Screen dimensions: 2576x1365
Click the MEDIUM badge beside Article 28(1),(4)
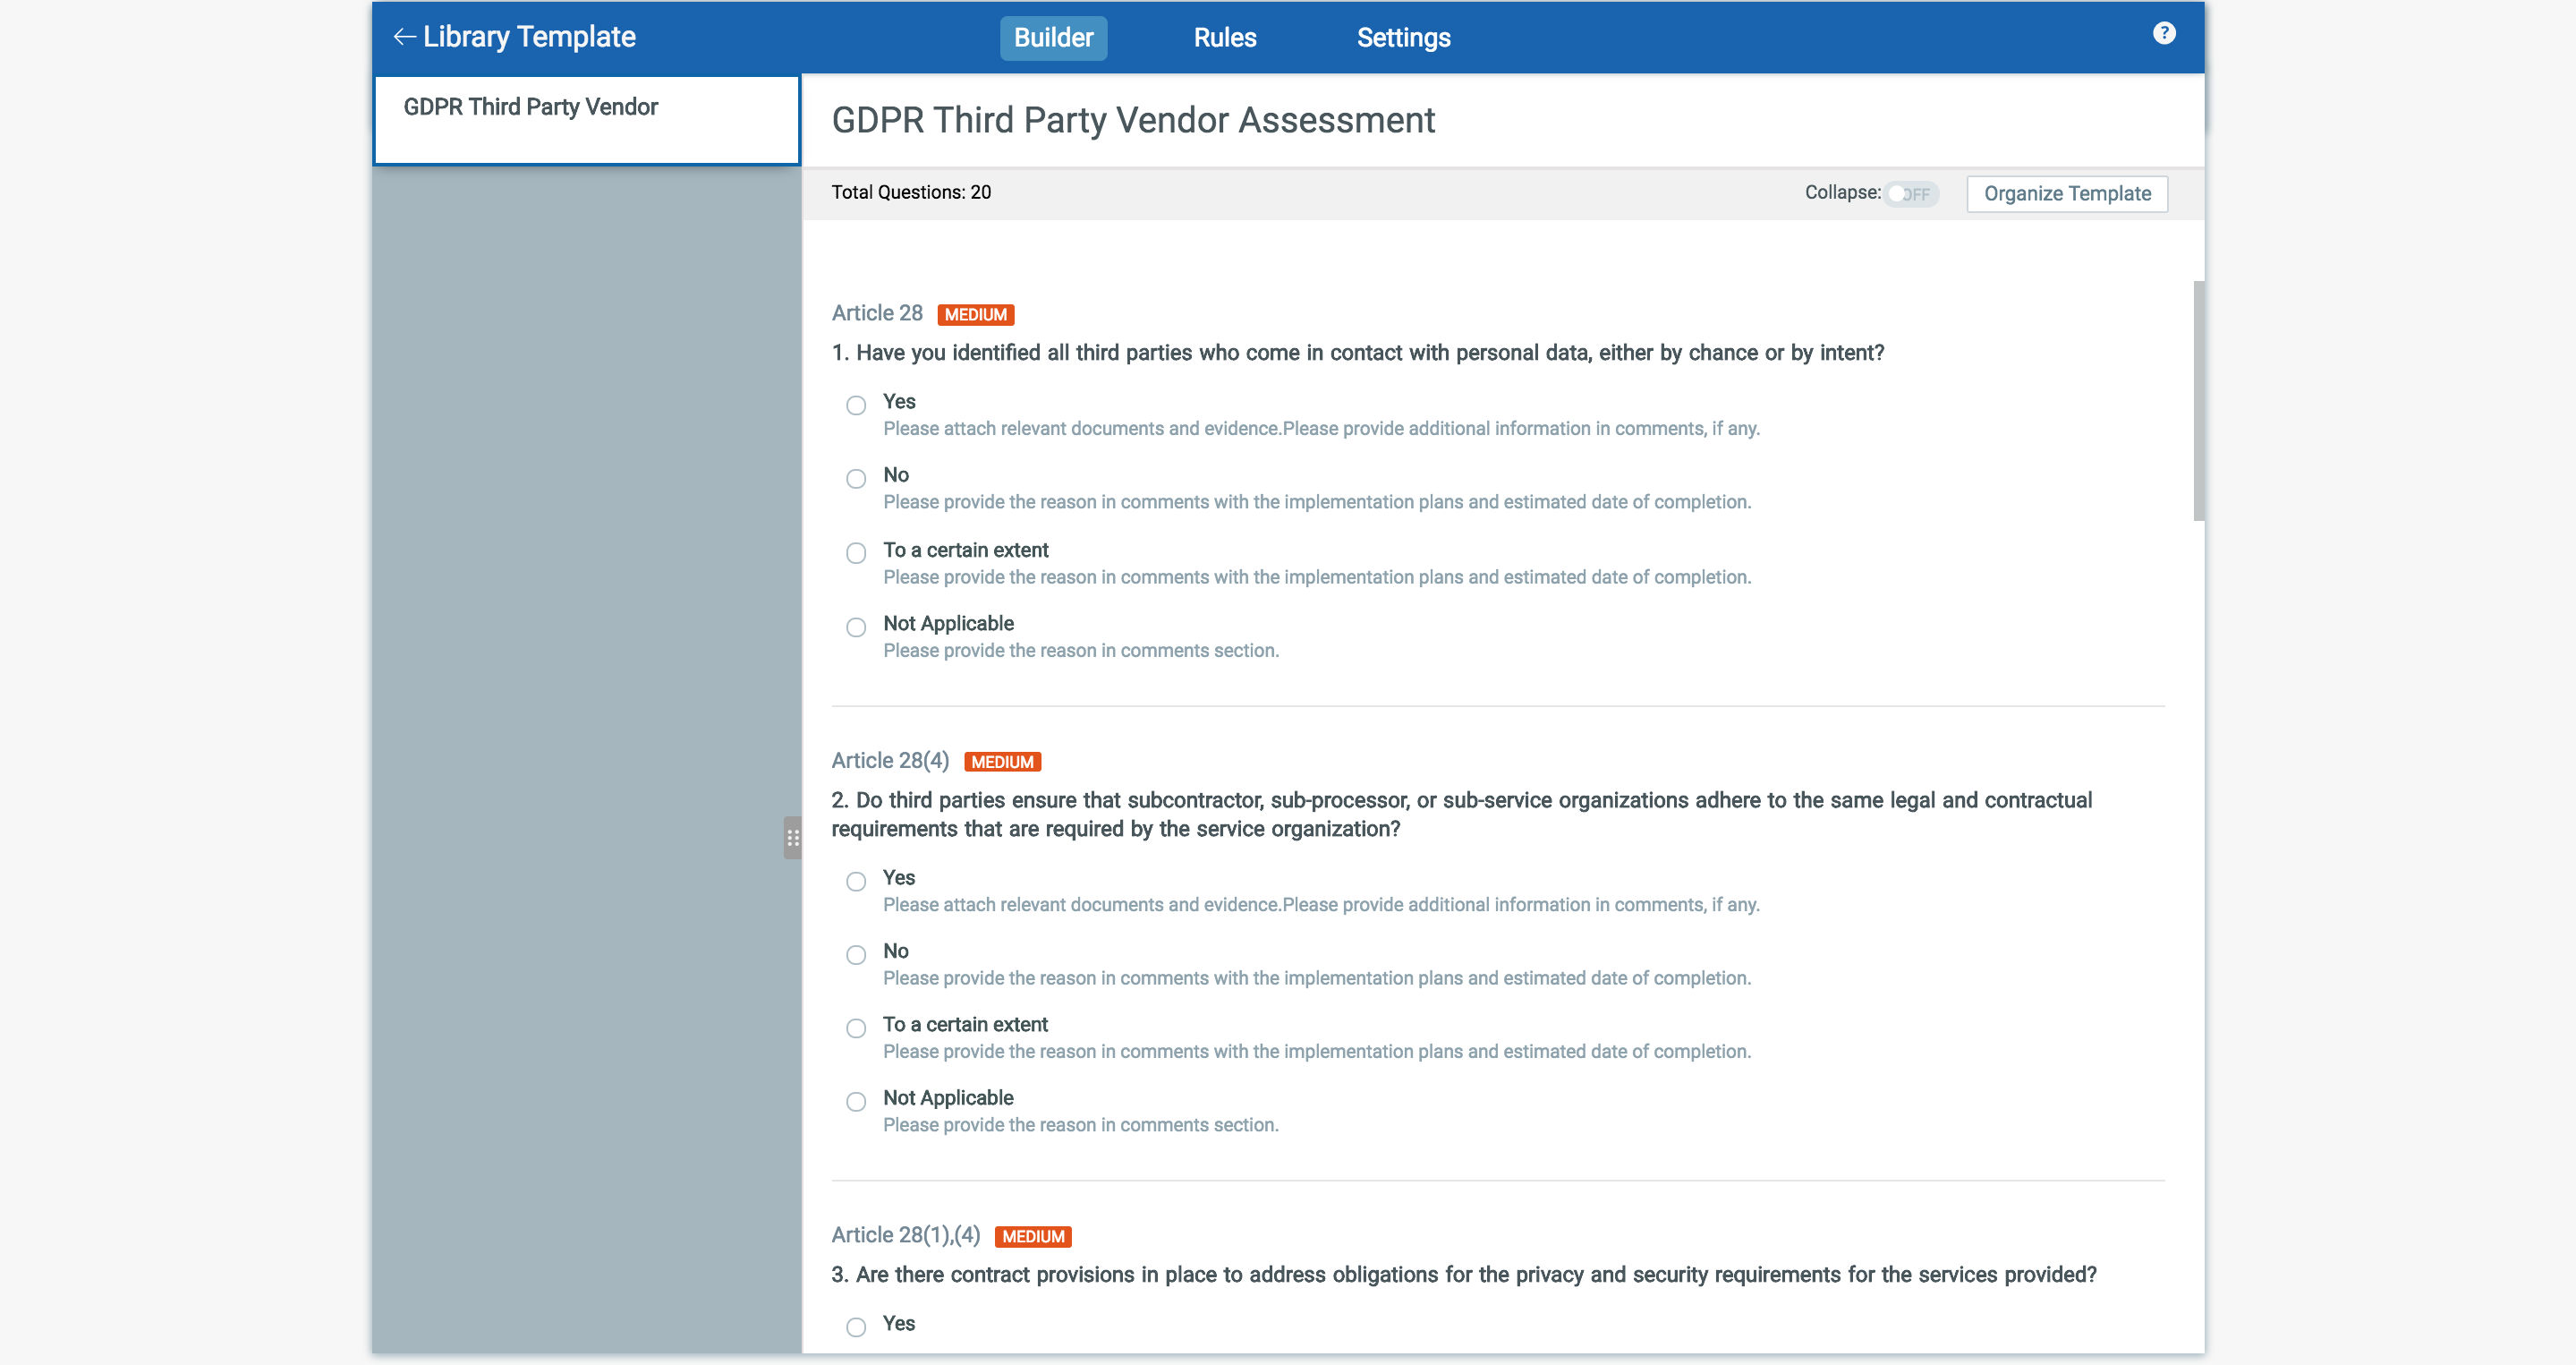(x=1033, y=1237)
